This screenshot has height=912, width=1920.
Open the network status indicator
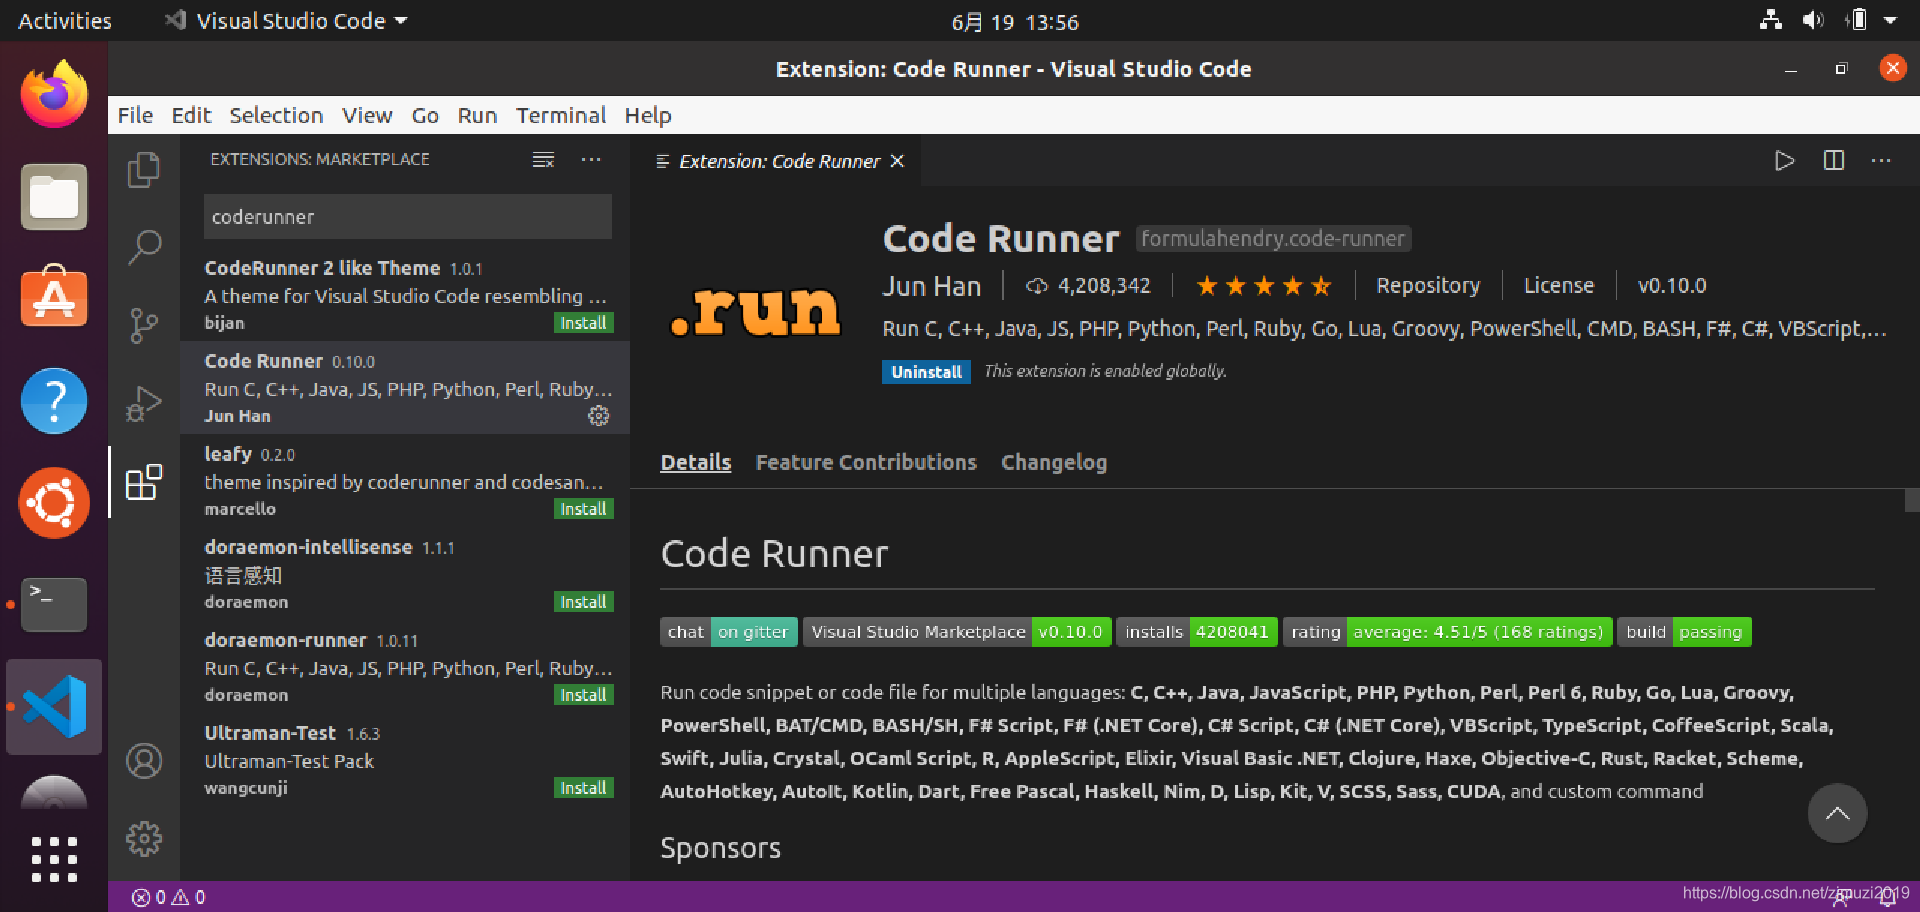pos(1771,20)
